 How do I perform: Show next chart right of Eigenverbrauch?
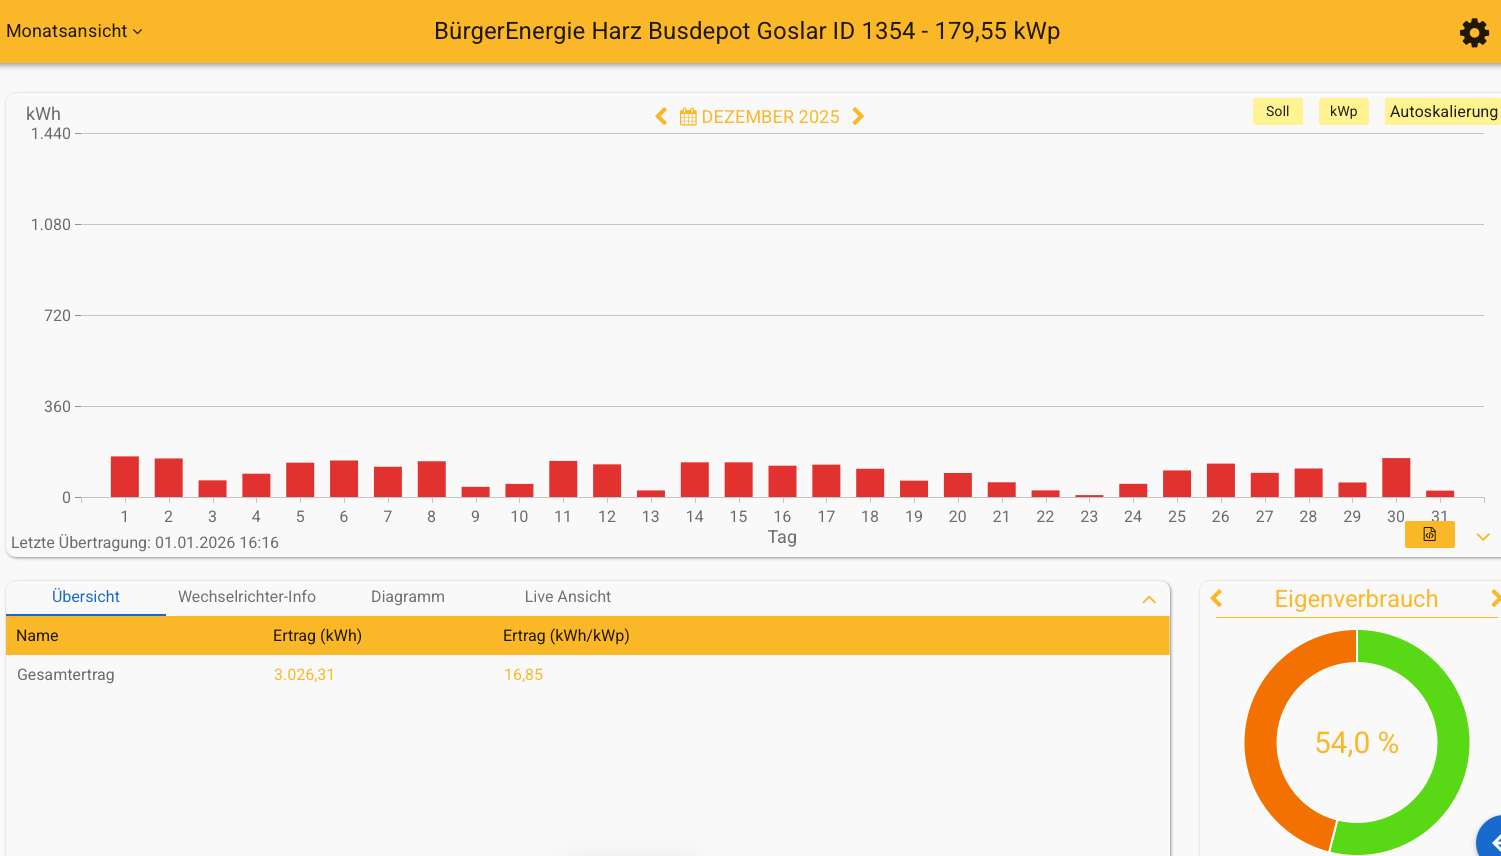pyautogui.click(x=1494, y=599)
